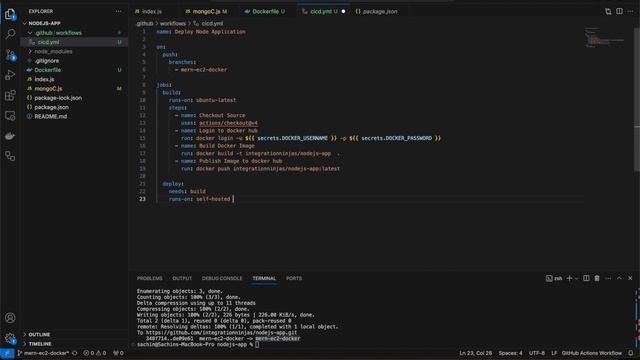Click the workflows breadcrumb segment
Image resolution: width=640 pixels, height=360 pixels.
173,24
